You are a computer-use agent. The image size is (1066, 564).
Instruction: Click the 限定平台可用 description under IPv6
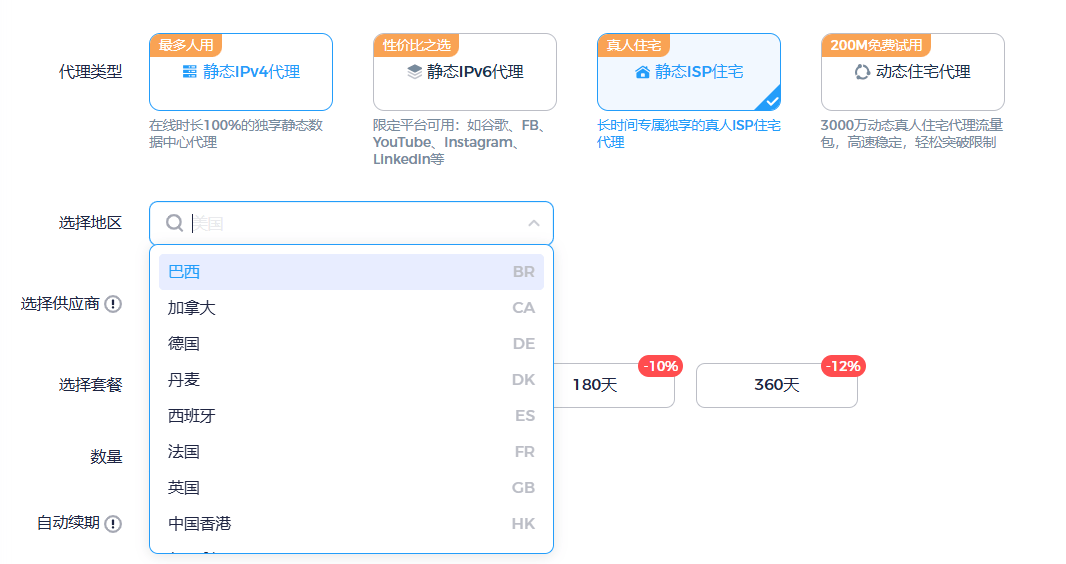click(460, 142)
